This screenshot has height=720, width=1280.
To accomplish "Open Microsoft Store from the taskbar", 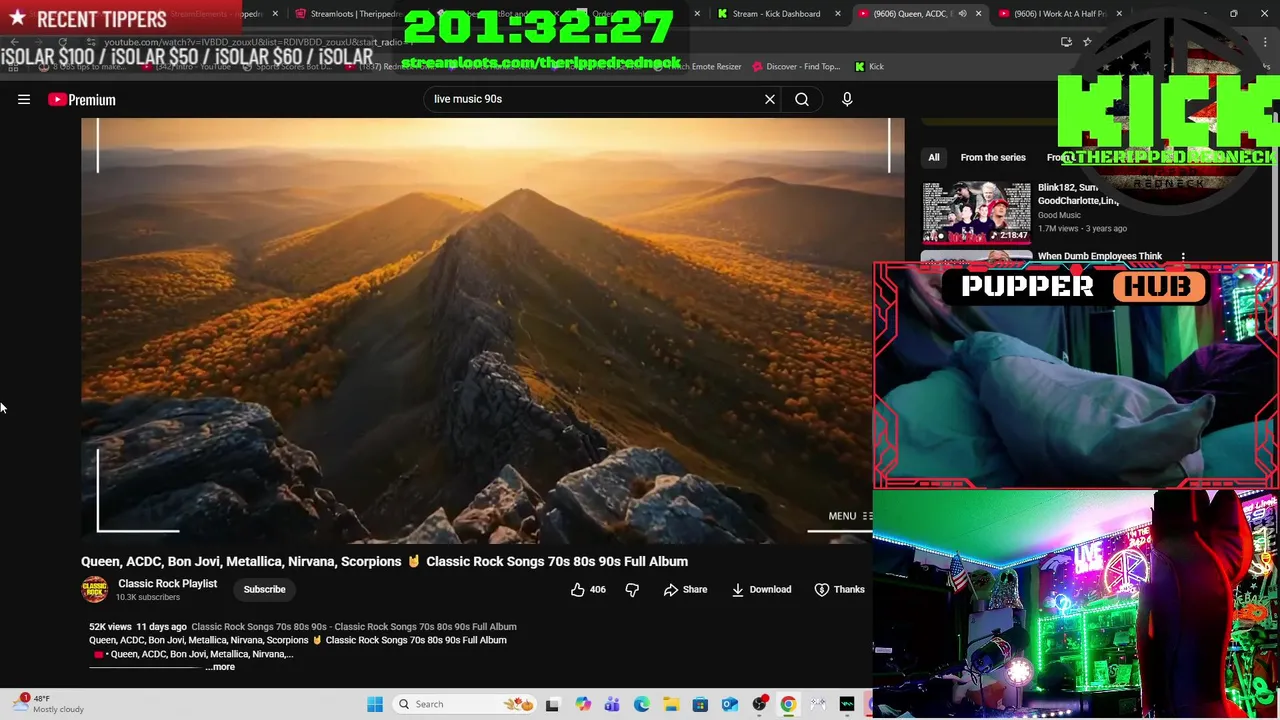I will [x=700, y=704].
